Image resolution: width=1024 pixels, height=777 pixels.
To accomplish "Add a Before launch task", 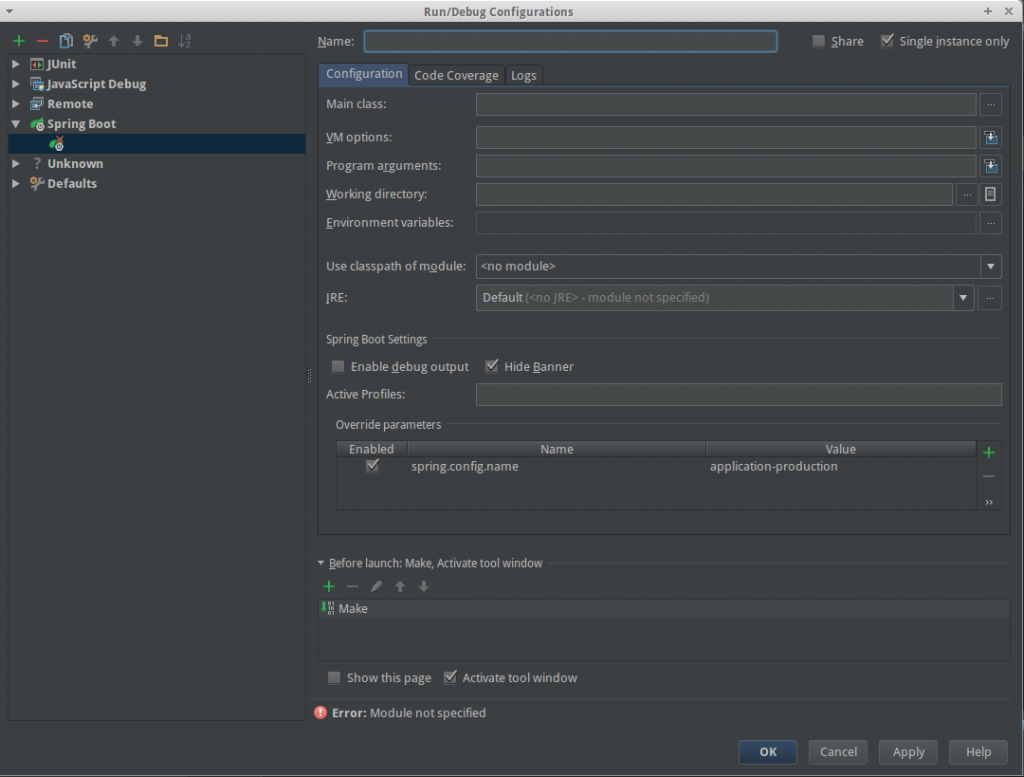I will 329,586.
